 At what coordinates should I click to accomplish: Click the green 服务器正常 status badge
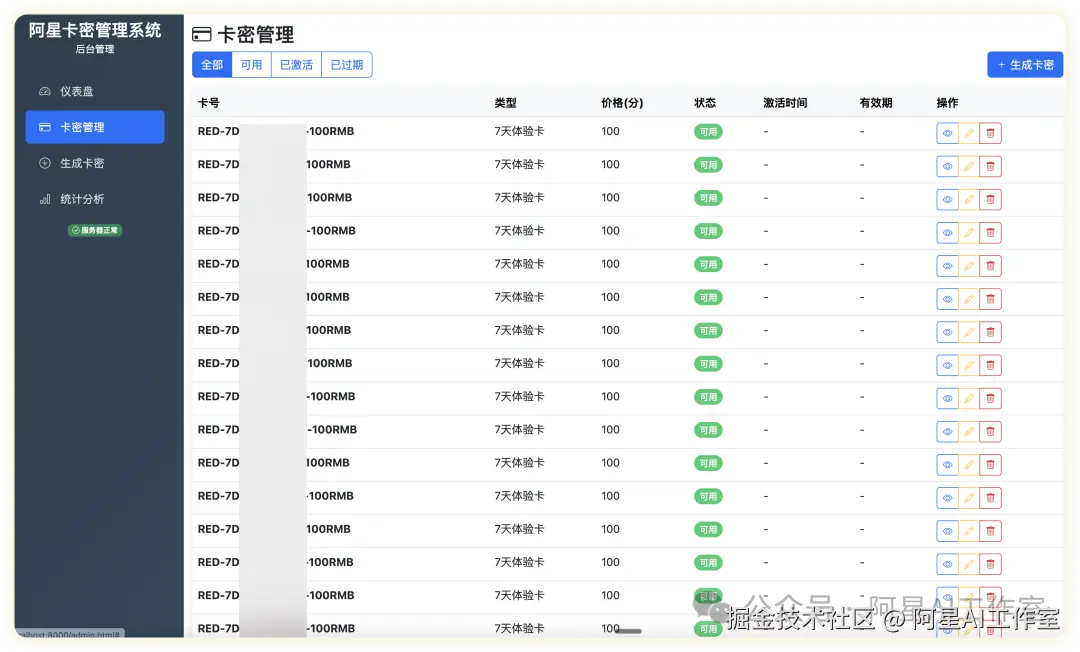95,229
